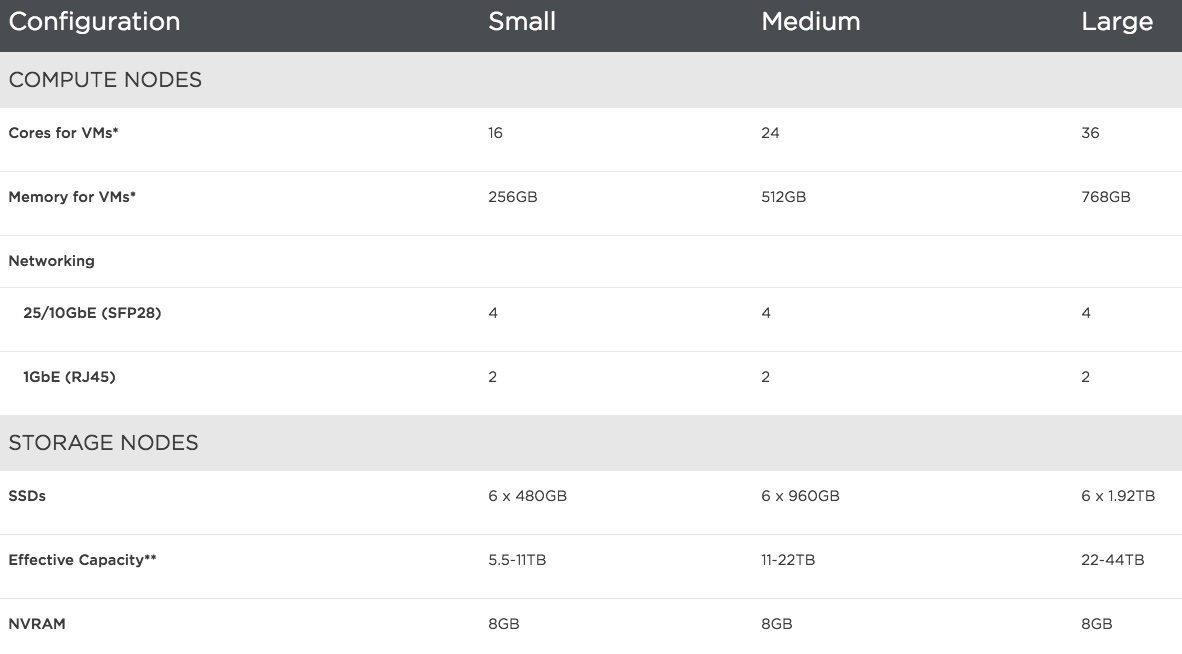
Task: Click the STORAGE NODES section heading
Action: tap(103, 443)
